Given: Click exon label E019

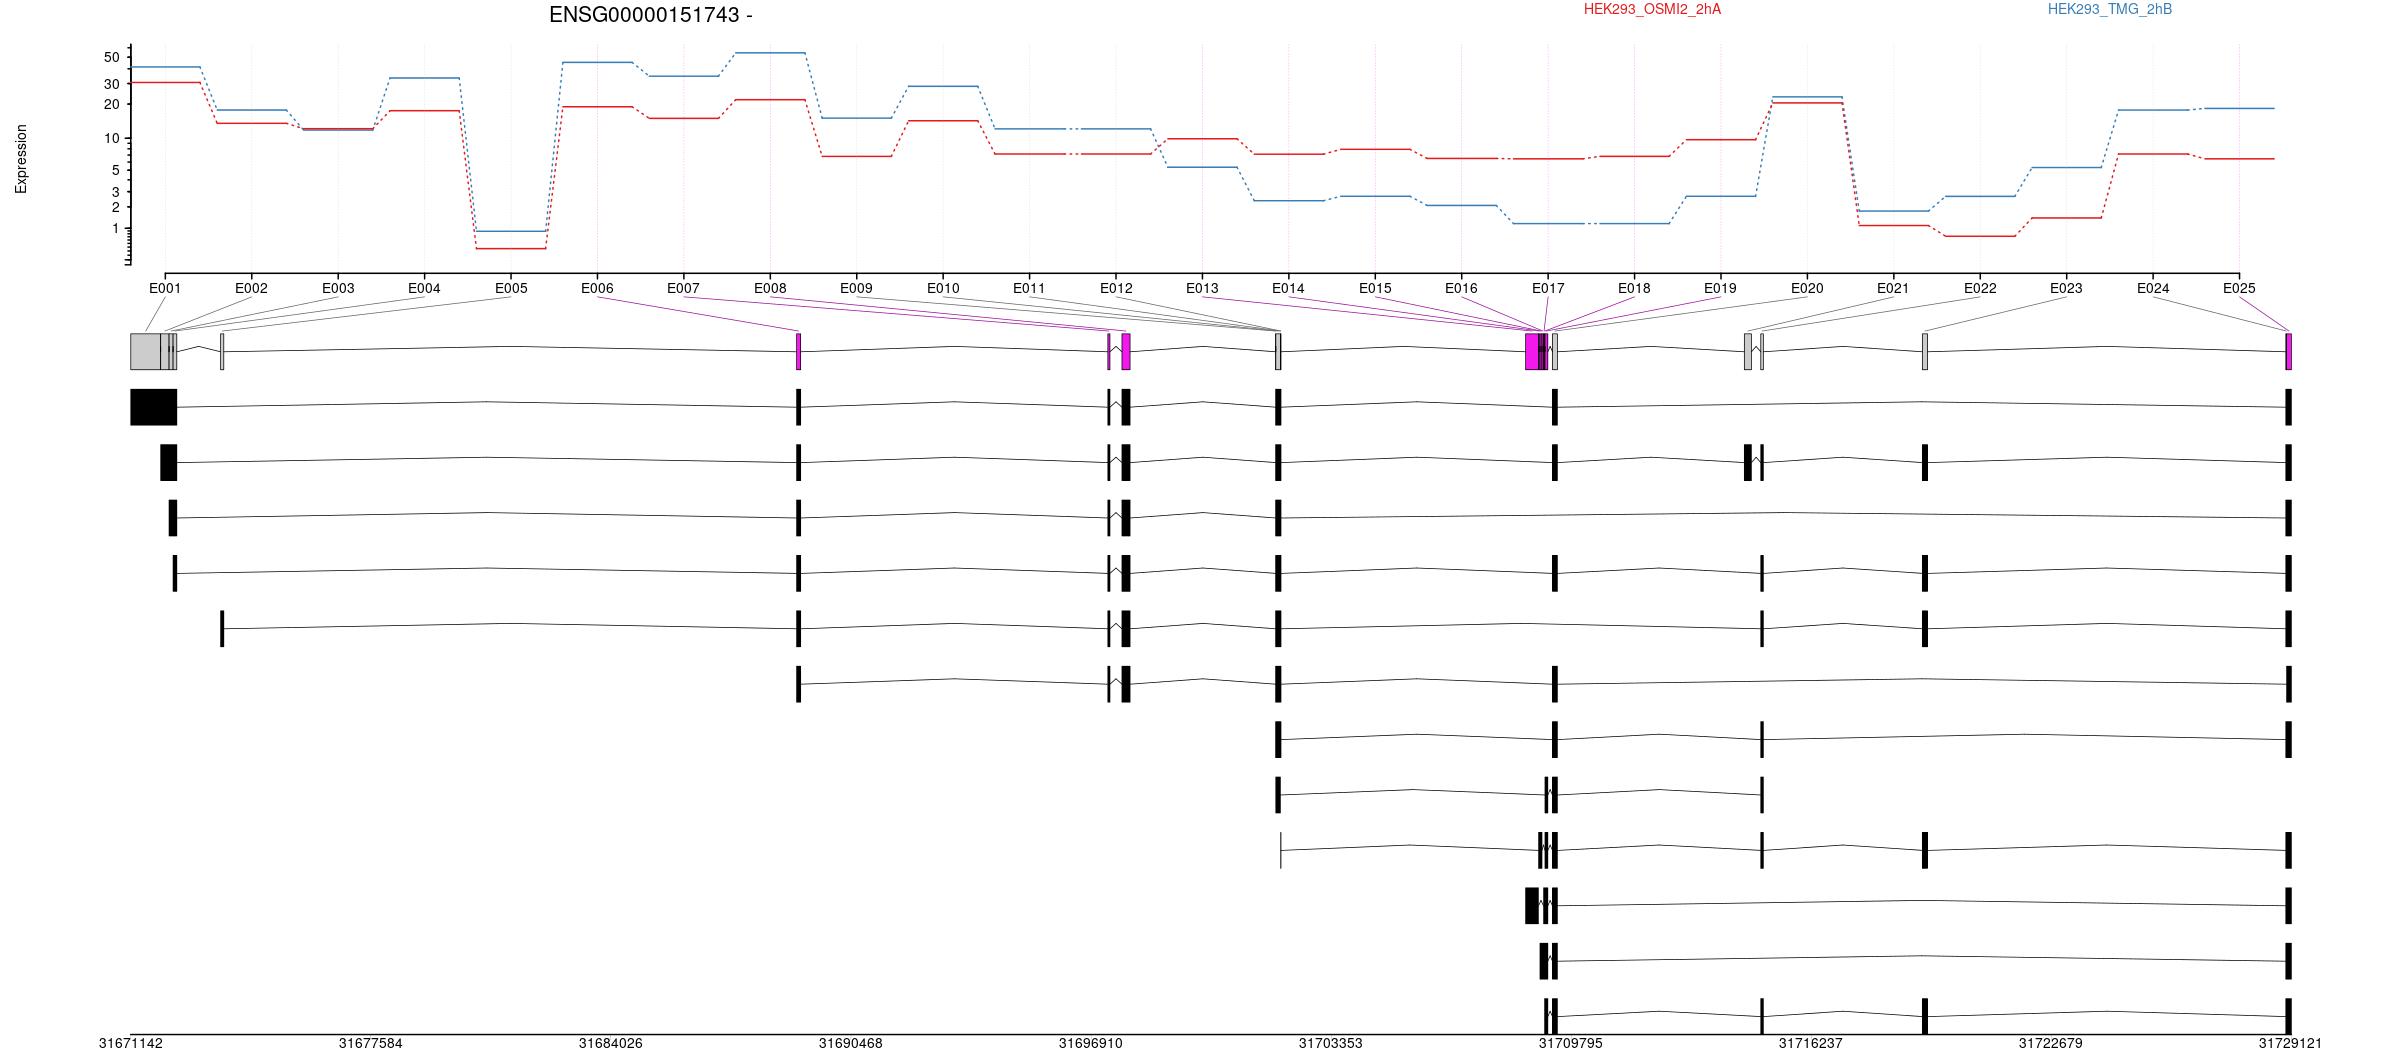Looking at the screenshot, I should coord(1720,288).
